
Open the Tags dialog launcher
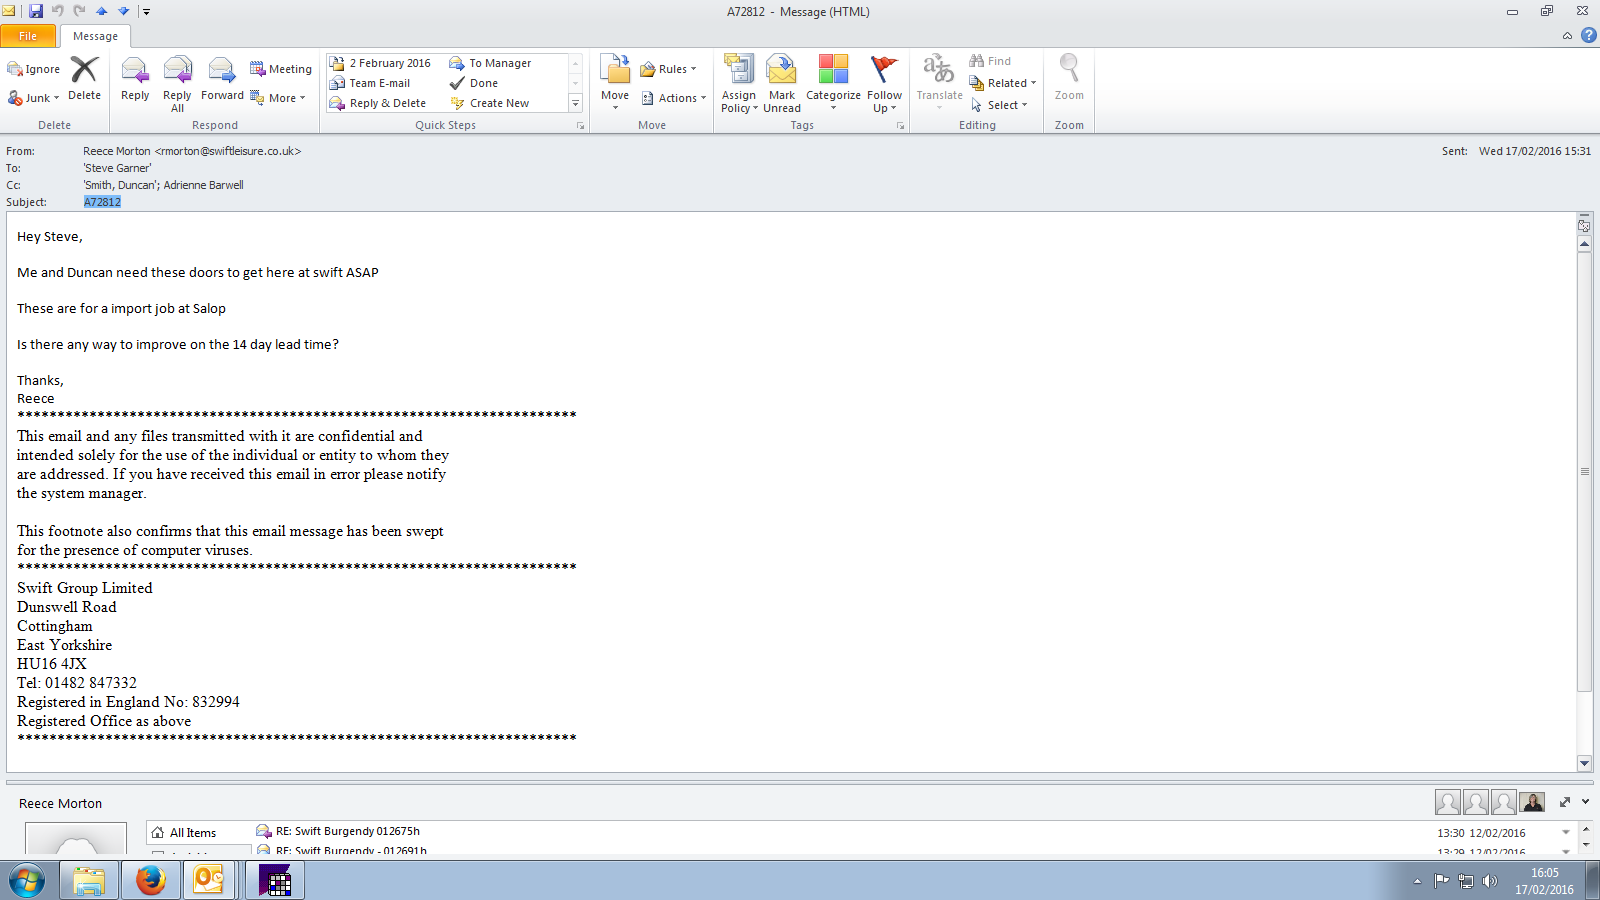pyautogui.click(x=900, y=126)
